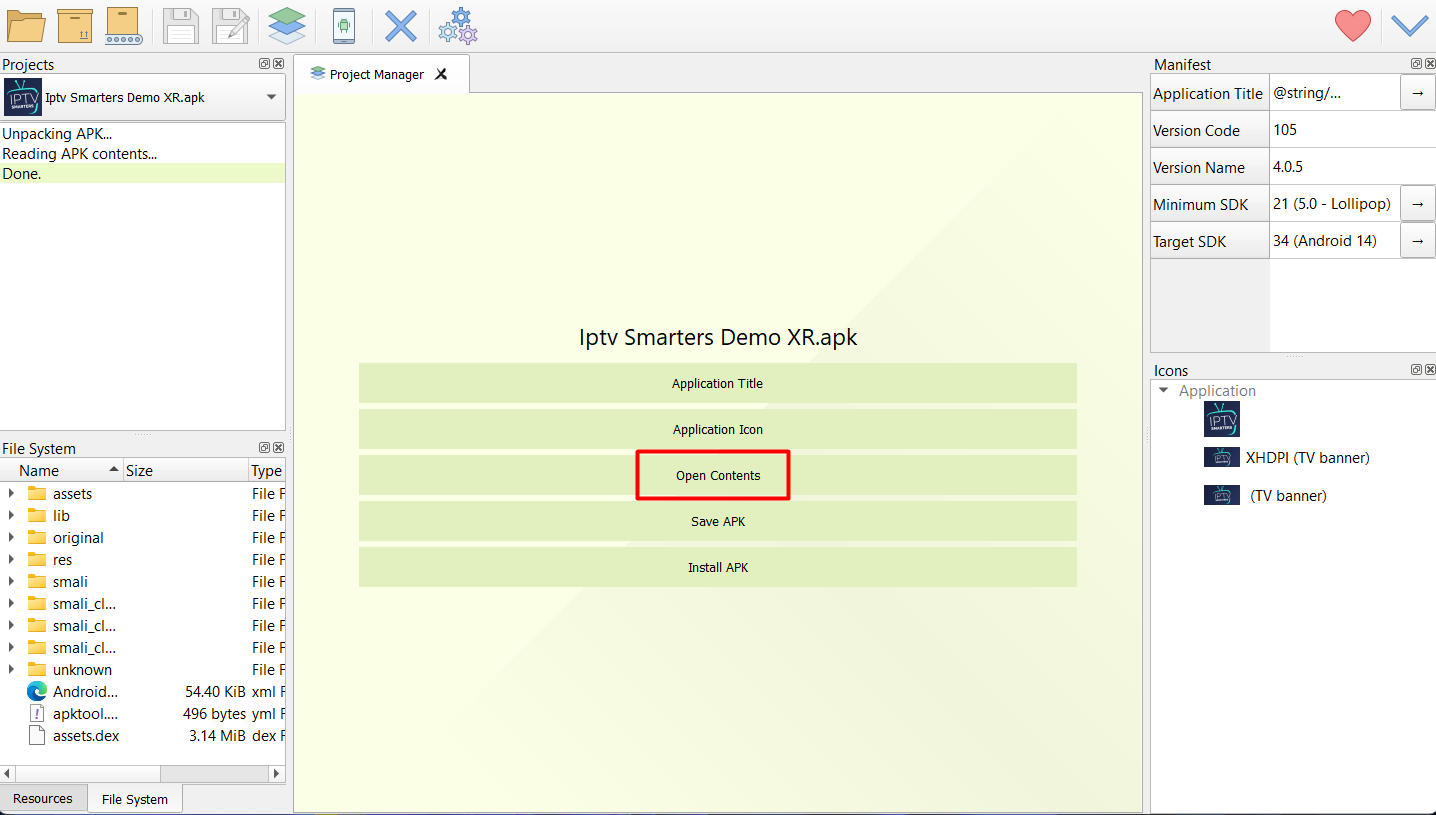Click the Install APK phone icon
1436x815 pixels.
(344, 26)
